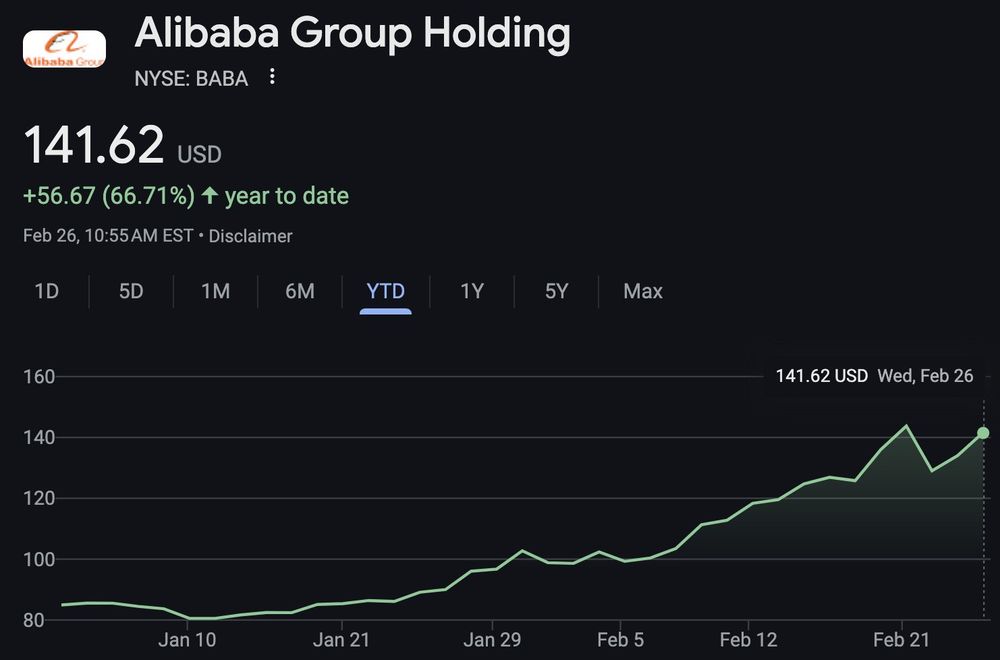1000x660 pixels.
Task: Switch chart to 1Y range
Action: click(x=472, y=292)
